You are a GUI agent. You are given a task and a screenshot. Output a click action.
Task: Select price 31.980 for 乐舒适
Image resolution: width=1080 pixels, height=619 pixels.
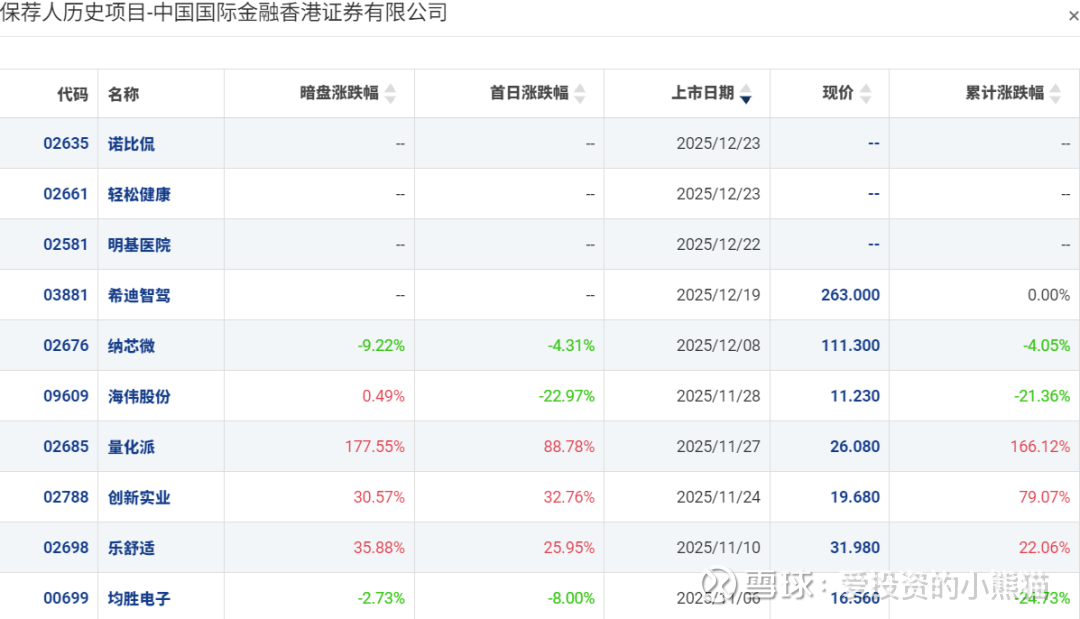tap(855, 547)
